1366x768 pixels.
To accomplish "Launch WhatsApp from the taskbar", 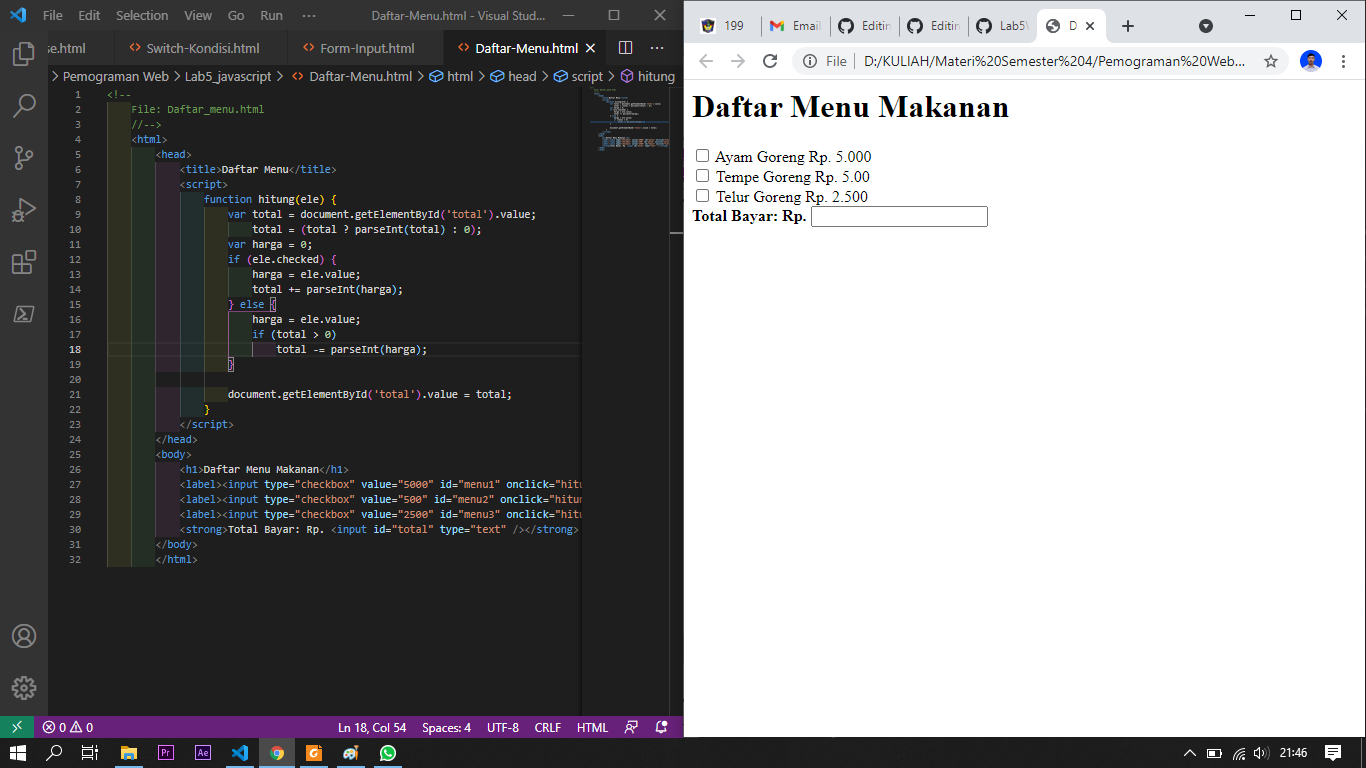I will [388, 752].
